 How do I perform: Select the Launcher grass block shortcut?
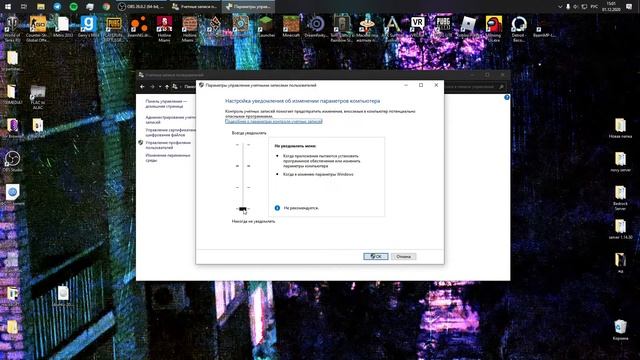(x=265, y=27)
